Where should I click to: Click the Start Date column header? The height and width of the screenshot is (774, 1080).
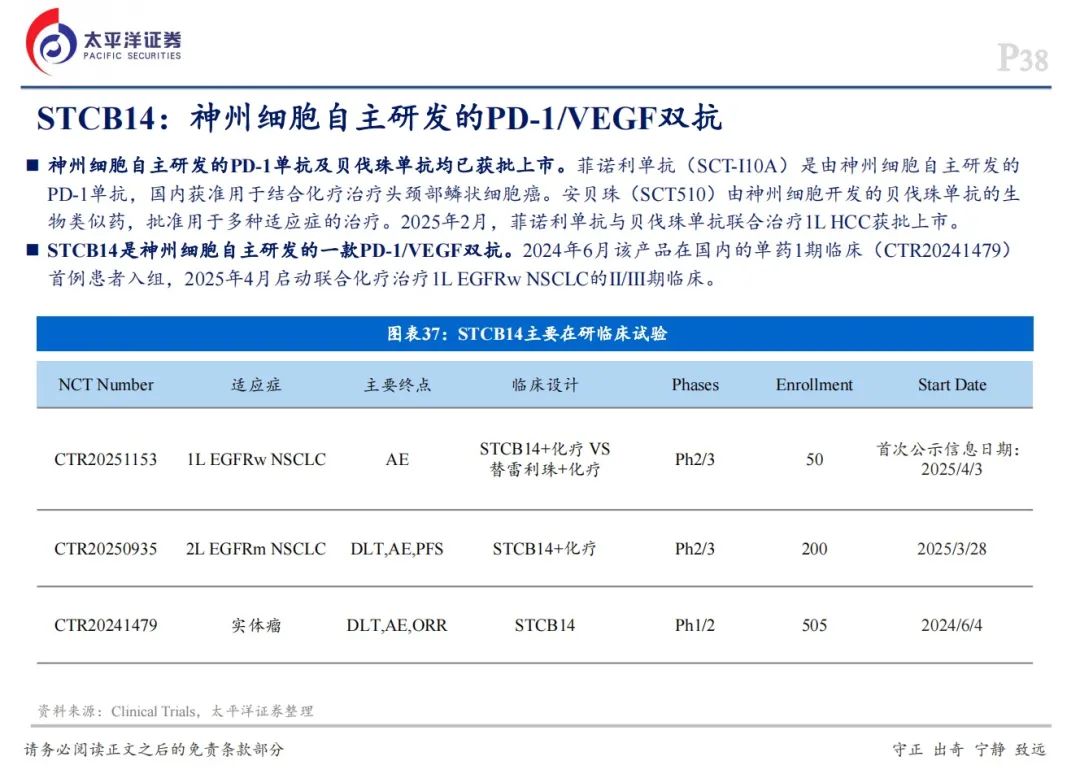pyautogui.click(x=952, y=385)
